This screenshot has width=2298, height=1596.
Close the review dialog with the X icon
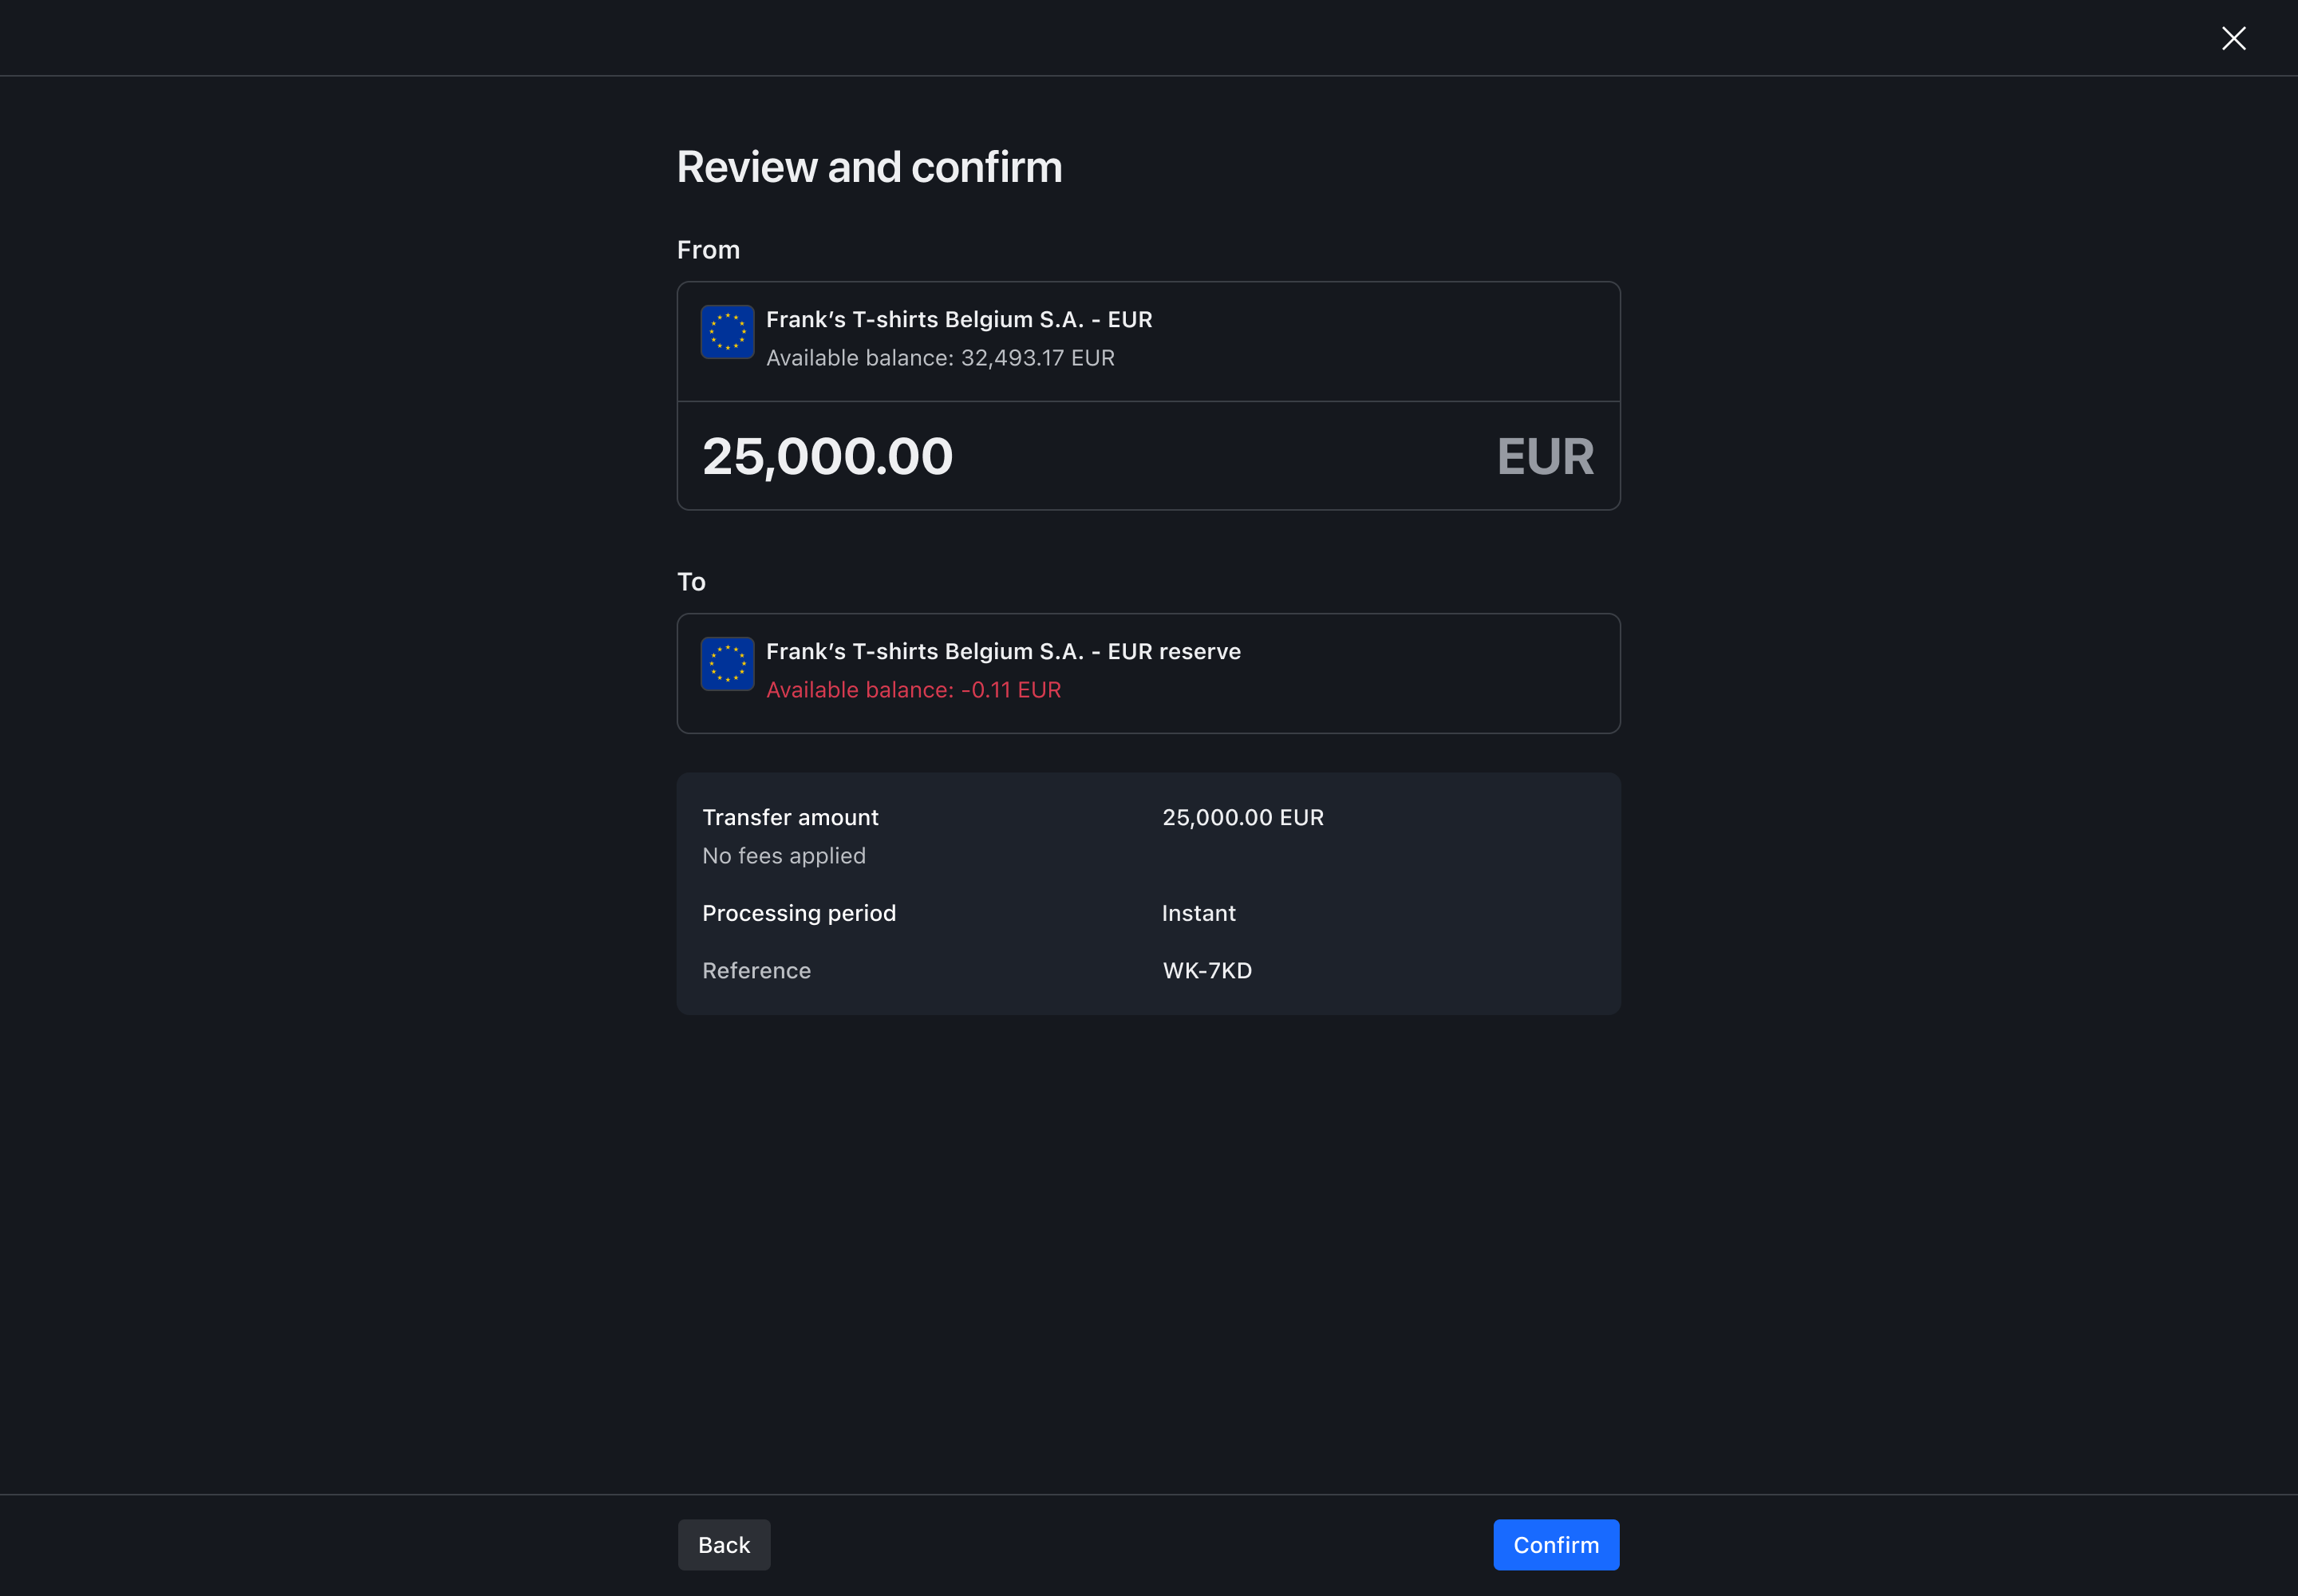click(2233, 38)
